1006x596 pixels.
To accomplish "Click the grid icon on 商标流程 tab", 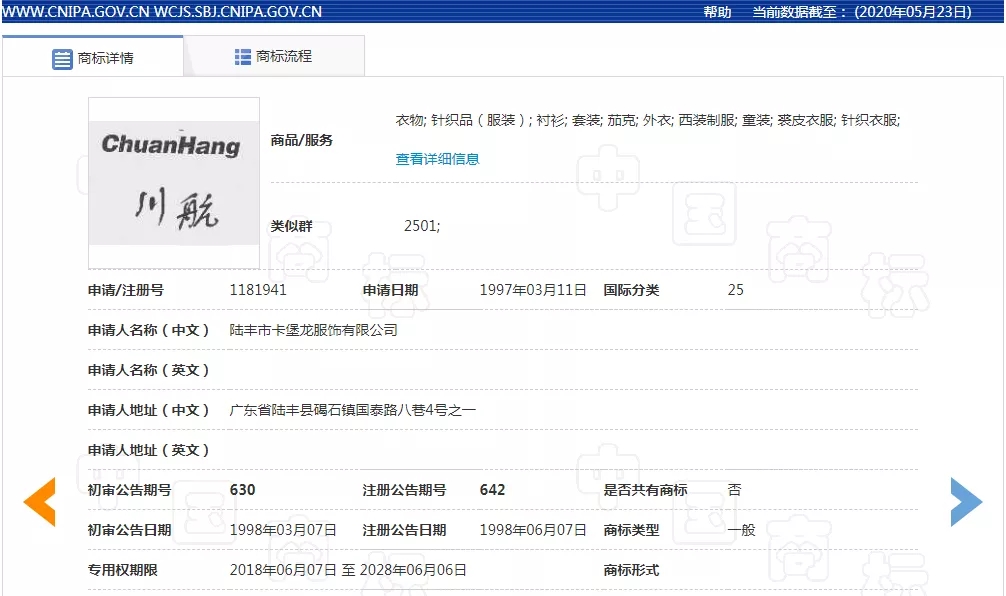I will pyautogui.click(x=243, y=57).
